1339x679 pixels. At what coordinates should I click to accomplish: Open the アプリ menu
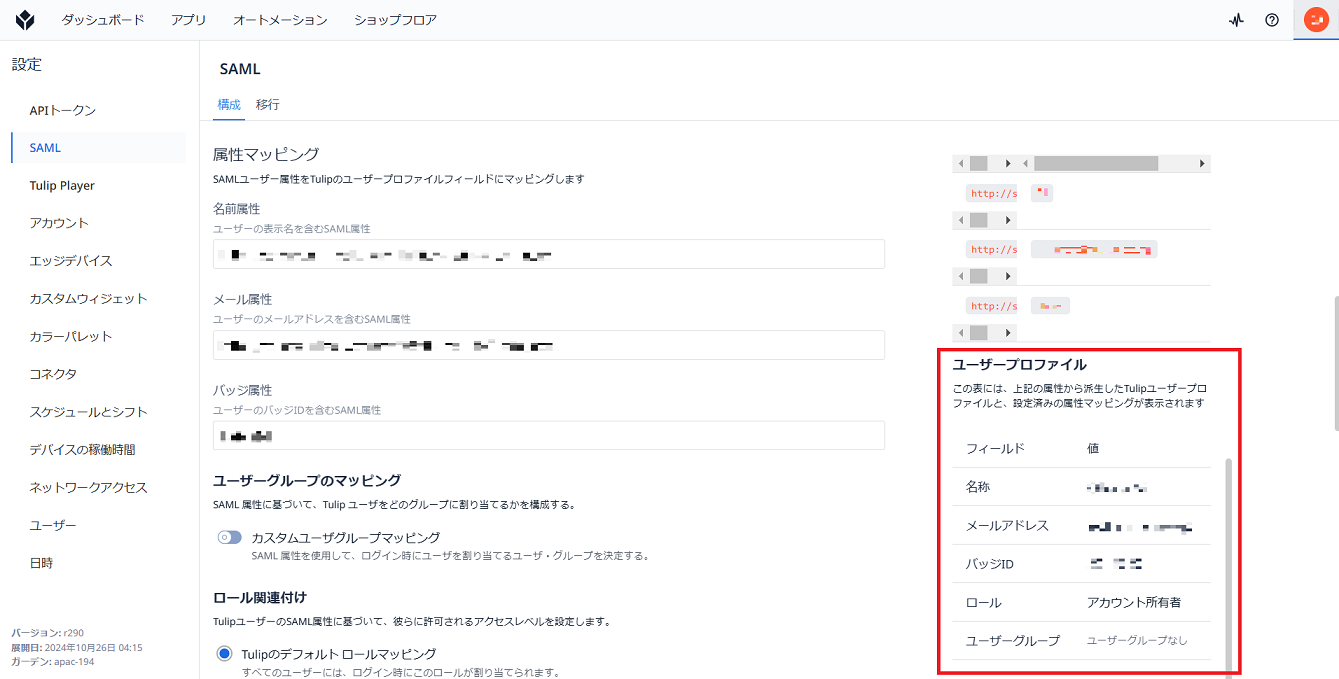tap(189, 20)
